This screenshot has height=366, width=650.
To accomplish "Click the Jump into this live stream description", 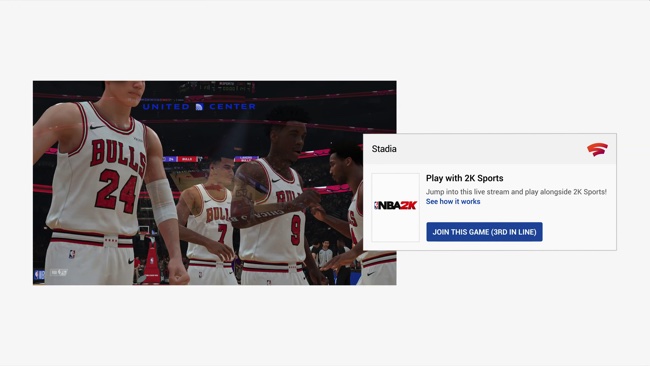I will coord(516,192).
